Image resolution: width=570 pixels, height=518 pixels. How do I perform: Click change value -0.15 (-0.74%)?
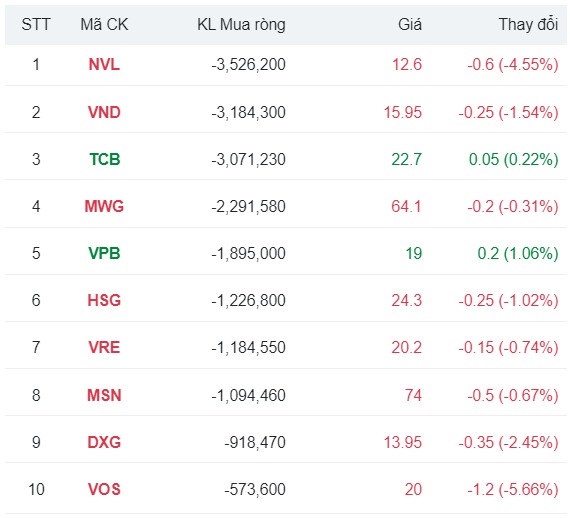(x=509, y=348)
